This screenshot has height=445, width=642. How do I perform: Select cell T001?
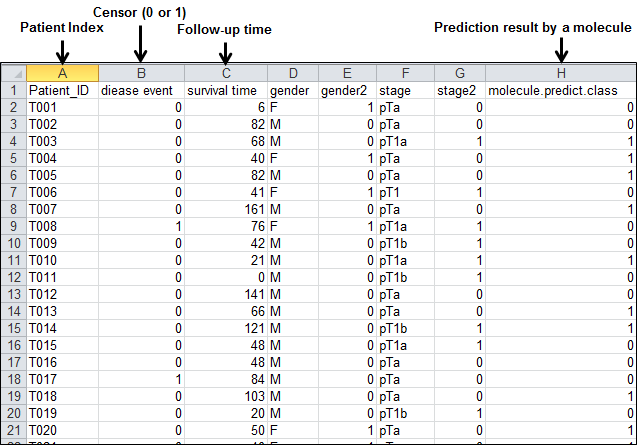62,107
